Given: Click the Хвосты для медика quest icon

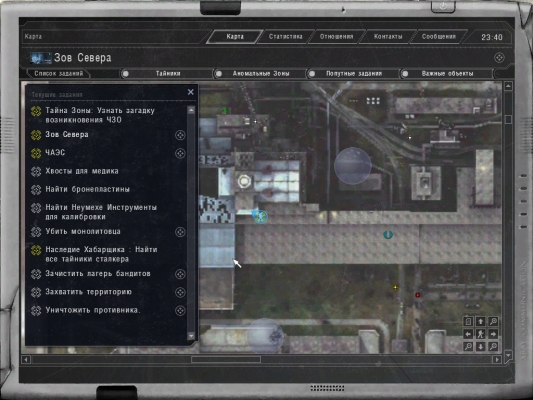Looking at the screenshot, I should 36,171.
